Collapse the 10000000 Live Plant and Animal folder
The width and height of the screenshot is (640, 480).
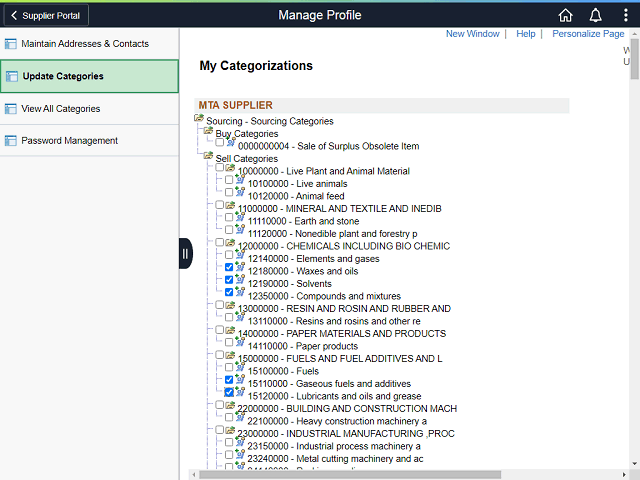point(230,168)
